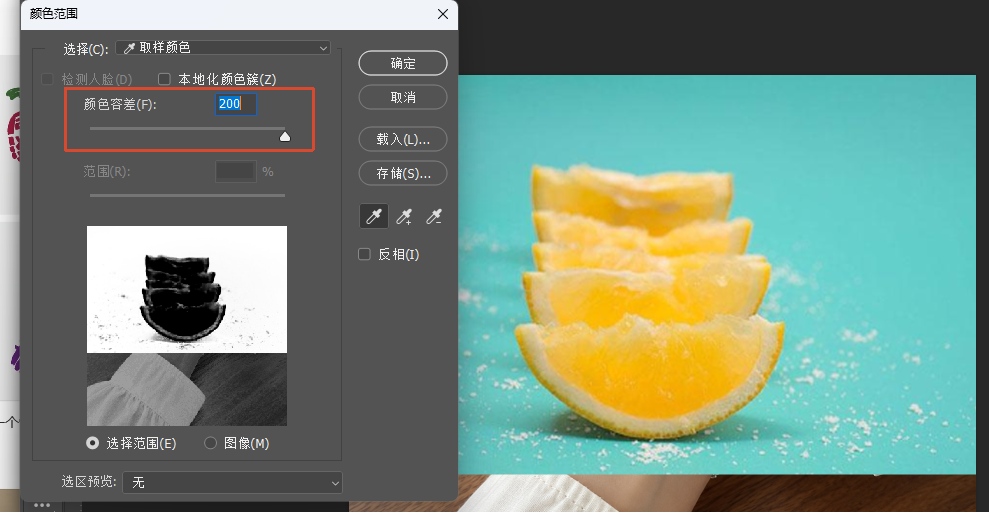This screenshot has height=512, width=989.
Task: Expand the 选区预览 dropdown
Action: (x=233, y=482)
